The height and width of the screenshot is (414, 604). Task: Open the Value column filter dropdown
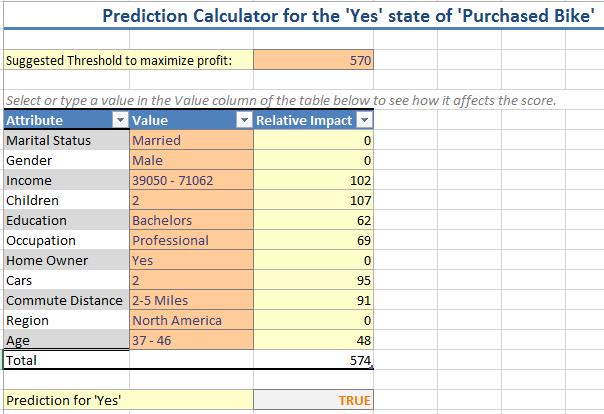pyautogui.click(x=244, y=121)
